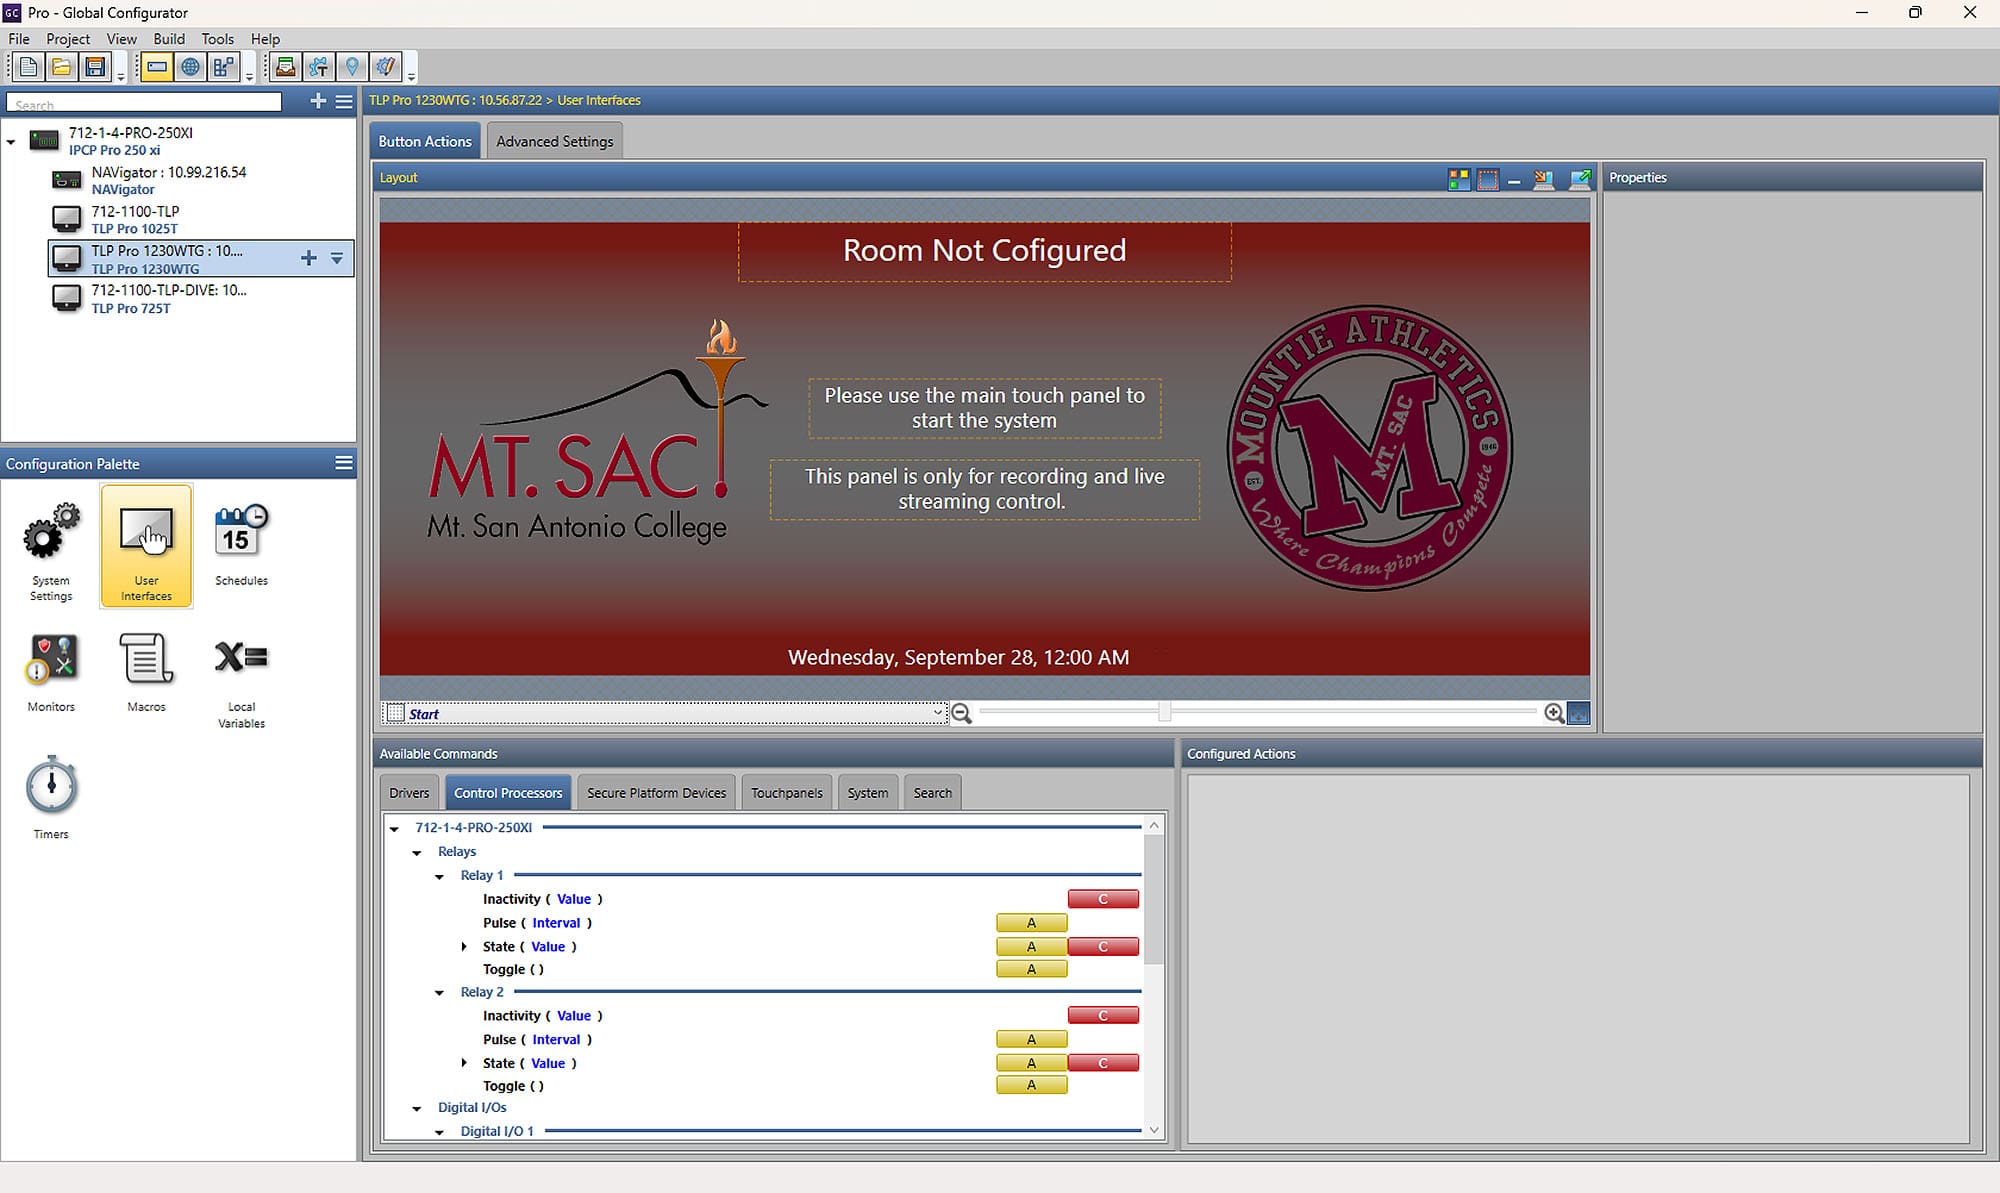The height and width of the screenshot is (1193, 2000).
Task: Open Macros in the palette
Action: (x=146, y=673)
